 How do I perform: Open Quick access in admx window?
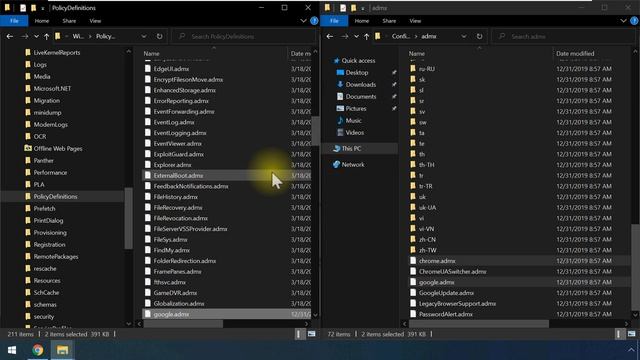(358, 61)
